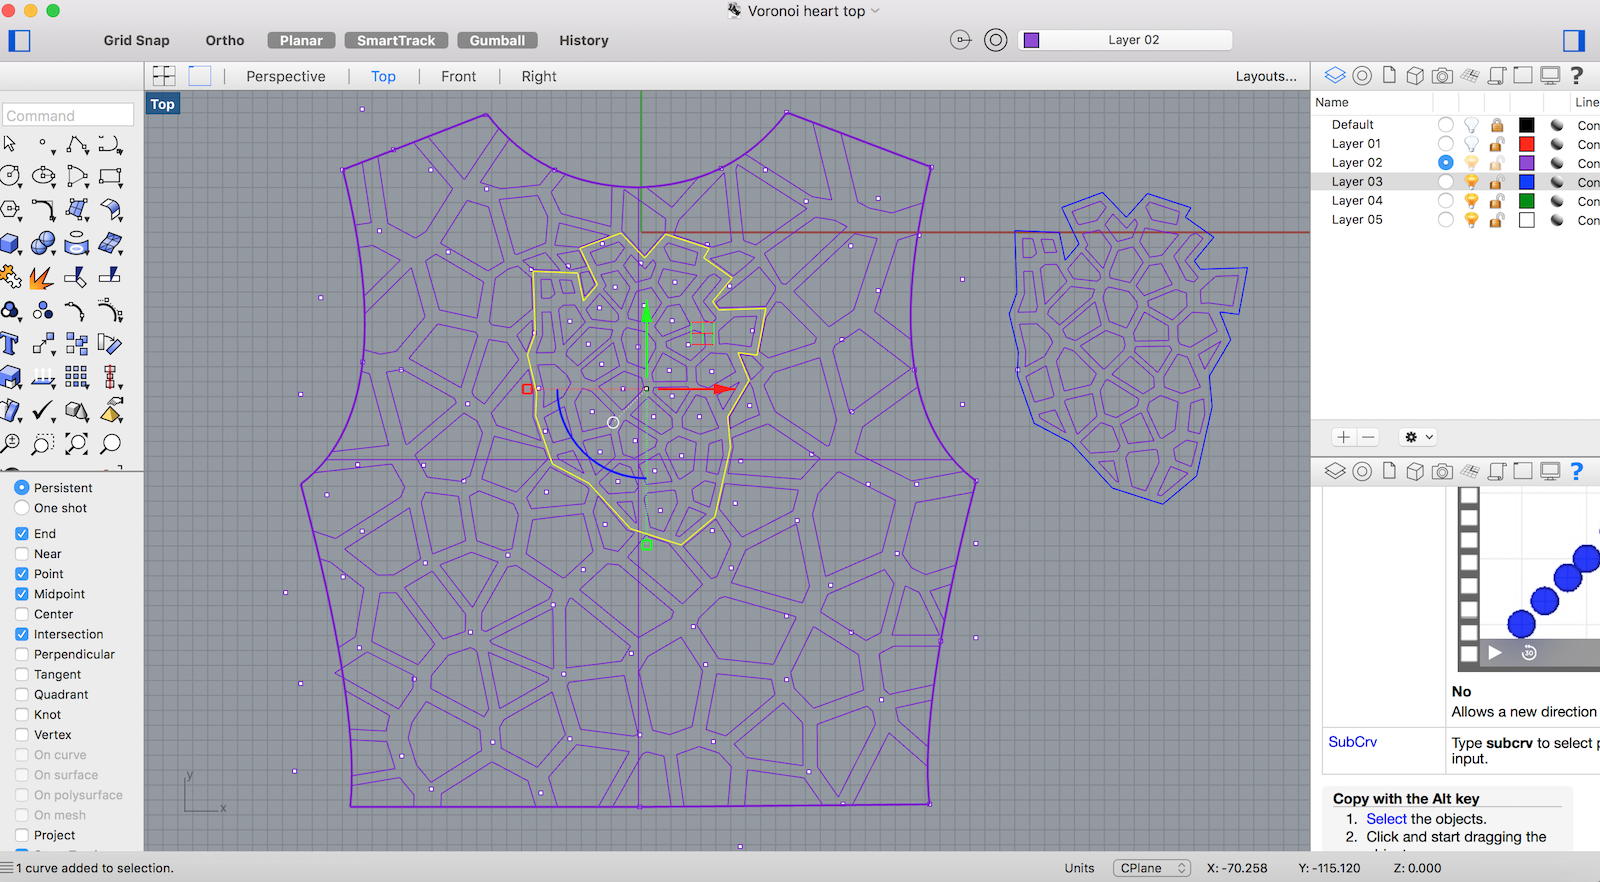This screenshot has width=1600, height=882.
Task: Open the Layers panel tab icon
Action: 1335,75
